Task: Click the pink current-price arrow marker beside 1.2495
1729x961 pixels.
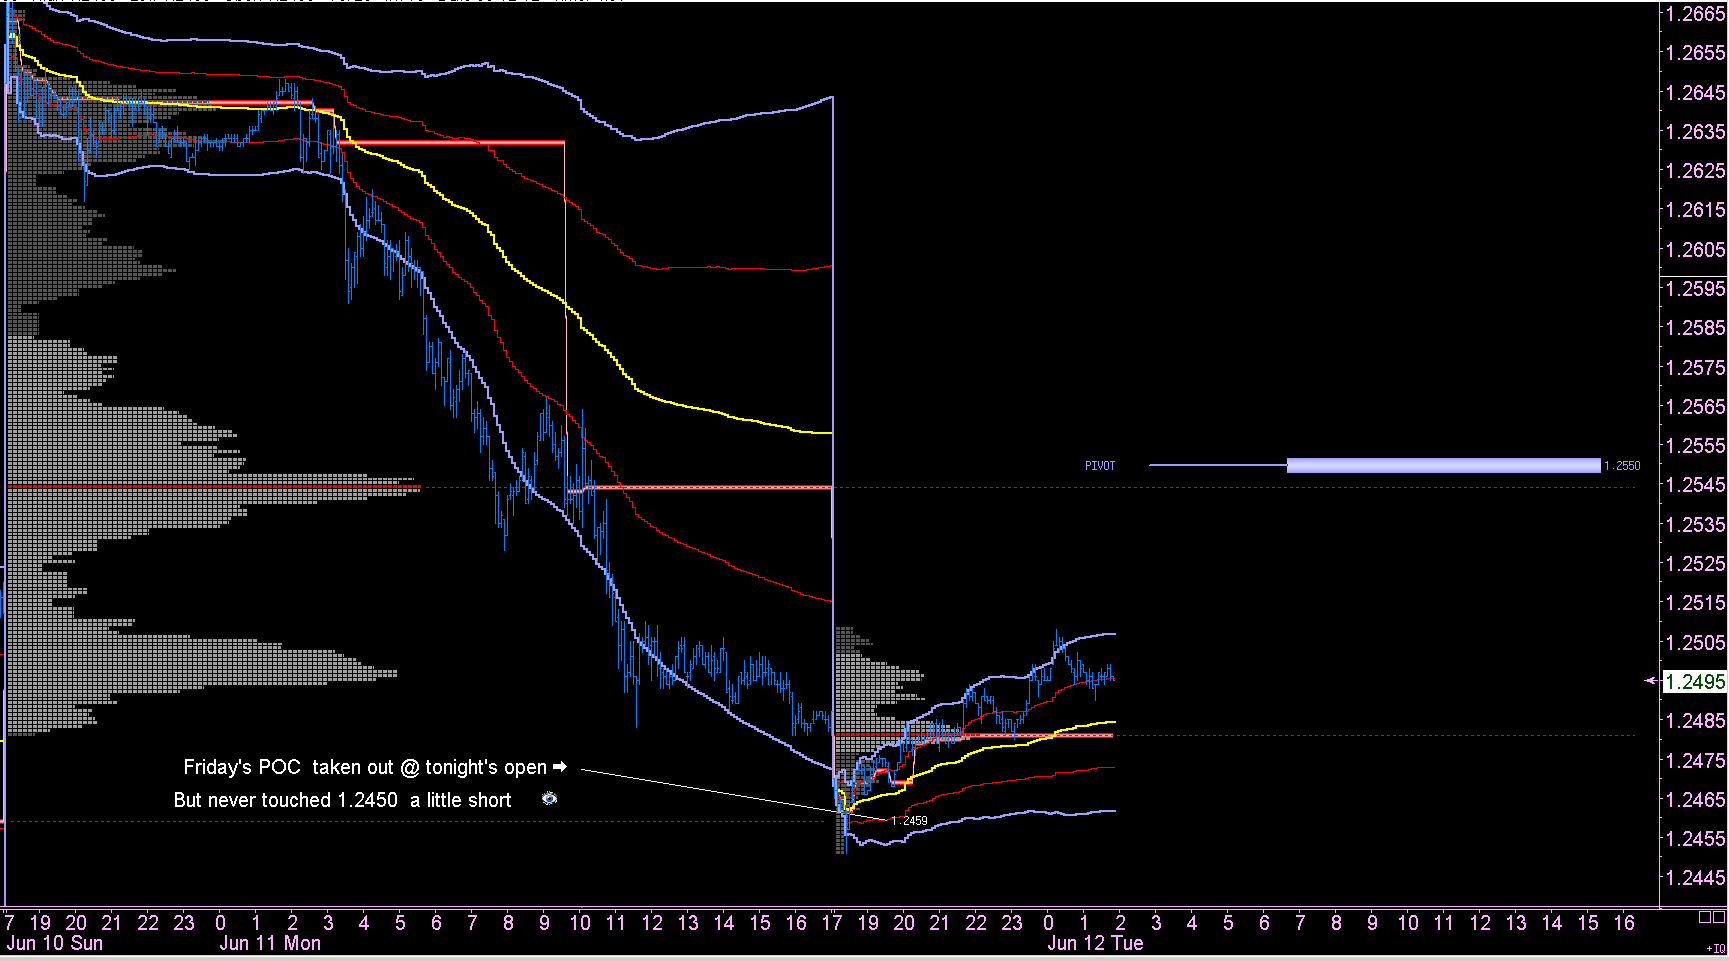Action: [x=1651, y=681]
